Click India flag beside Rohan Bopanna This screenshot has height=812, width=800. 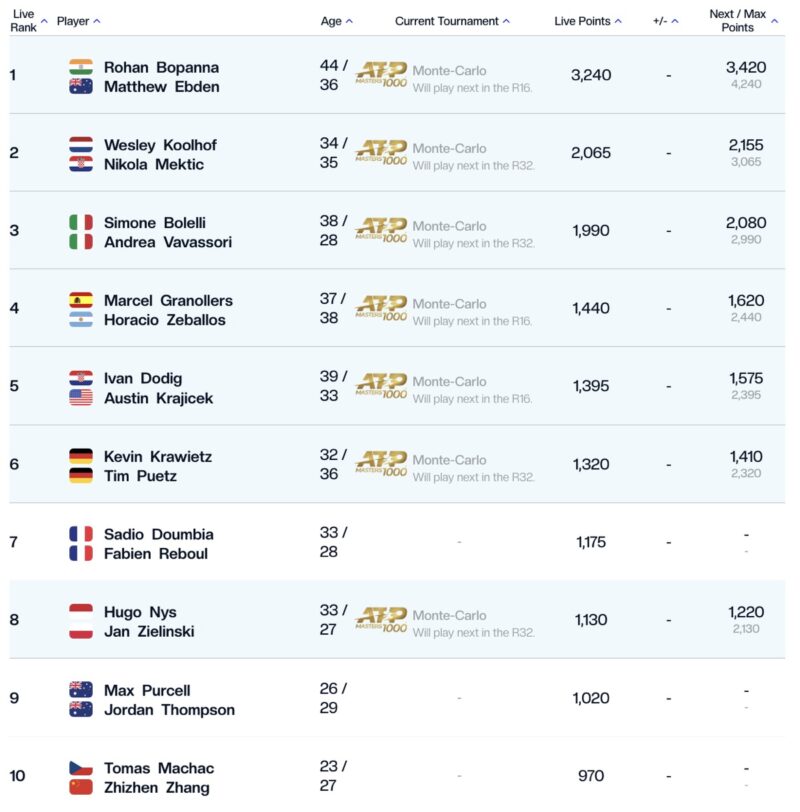click(x=81, y=67)
